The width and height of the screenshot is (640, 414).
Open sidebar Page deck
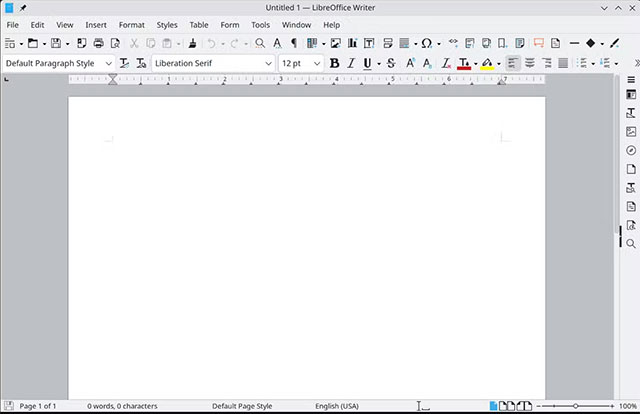click(x=631, y=169)
